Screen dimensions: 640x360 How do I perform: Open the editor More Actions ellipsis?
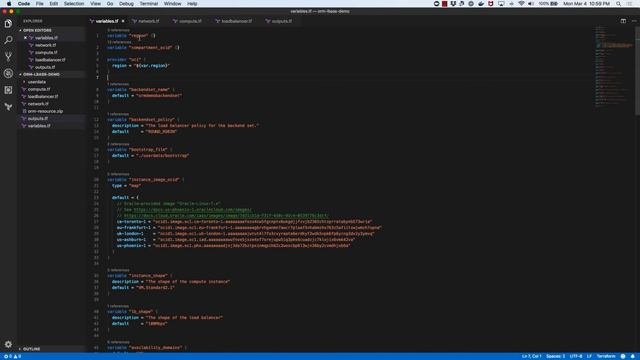click(634, 21)
